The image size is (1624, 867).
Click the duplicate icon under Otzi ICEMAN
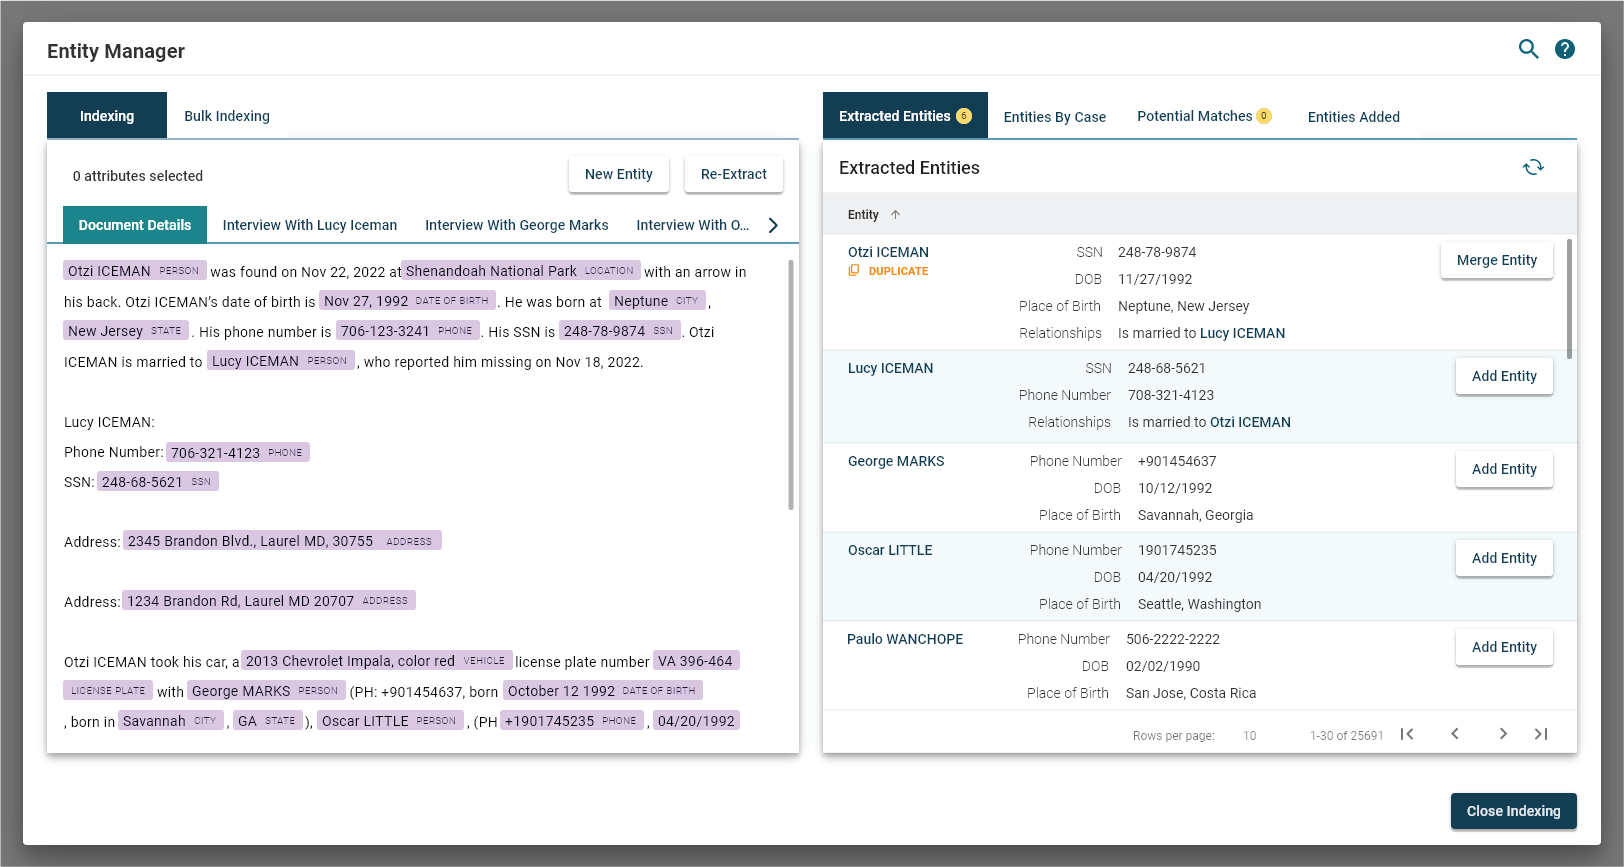pyautogui.click(x=853, y=271)
